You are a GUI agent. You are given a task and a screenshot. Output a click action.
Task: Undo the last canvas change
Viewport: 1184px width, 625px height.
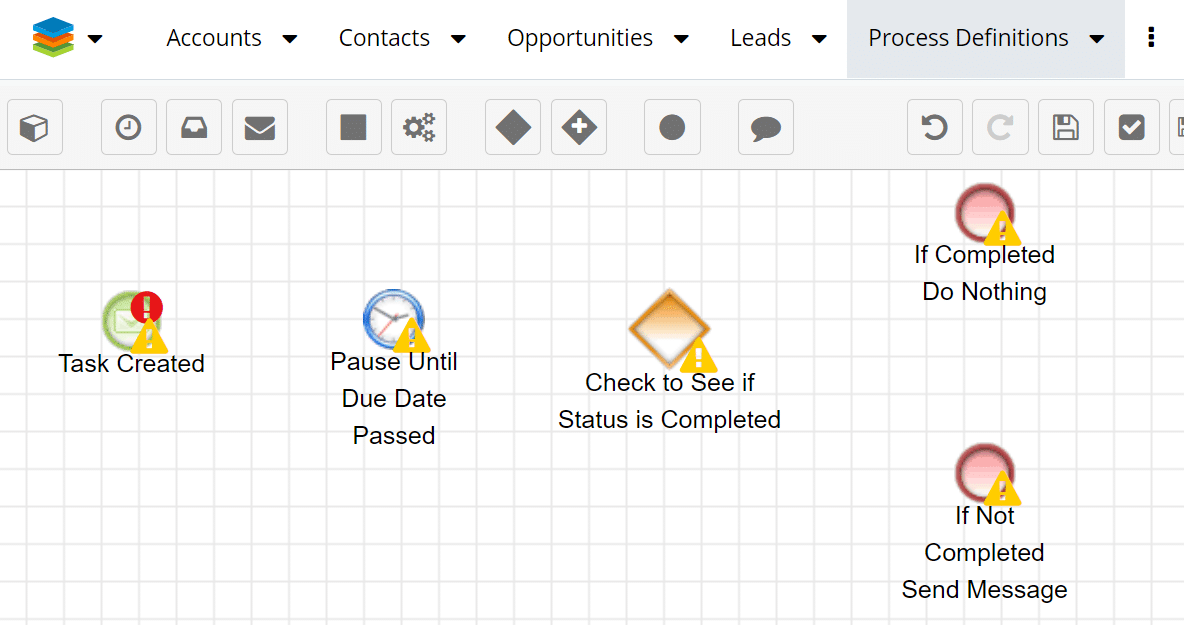coord(934,127)
